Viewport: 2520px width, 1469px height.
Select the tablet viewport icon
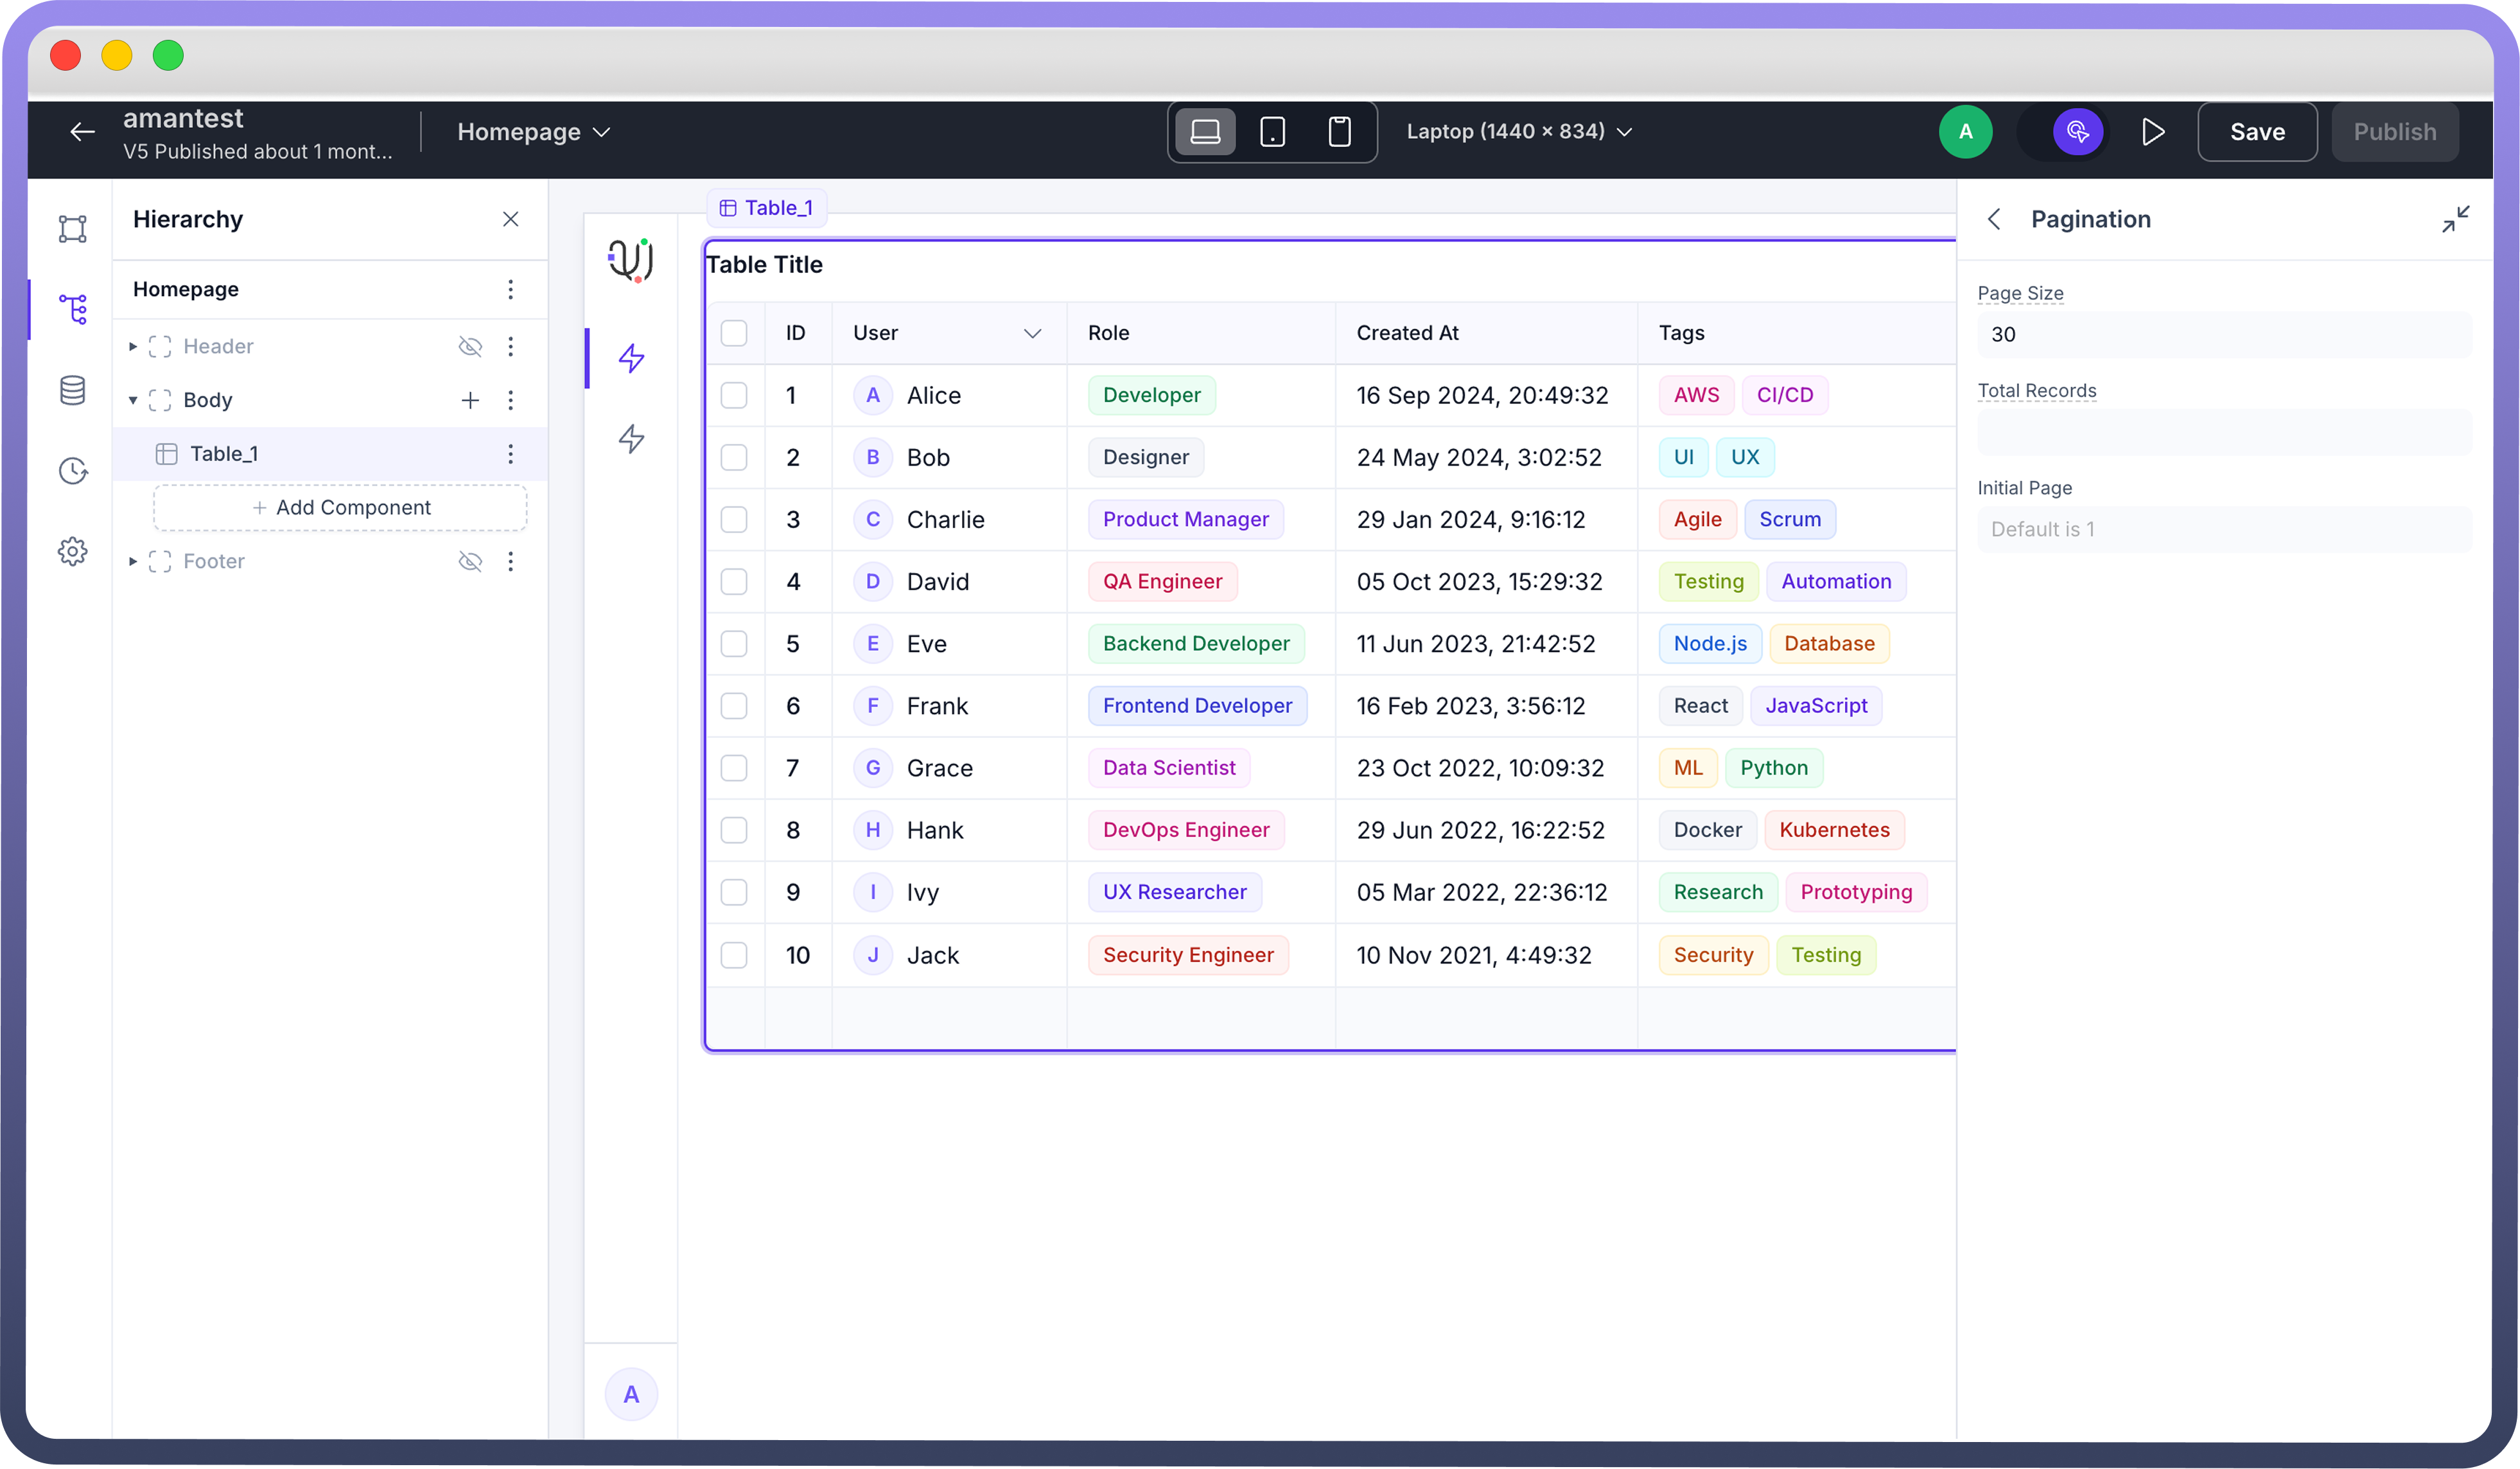[1272, 132]
